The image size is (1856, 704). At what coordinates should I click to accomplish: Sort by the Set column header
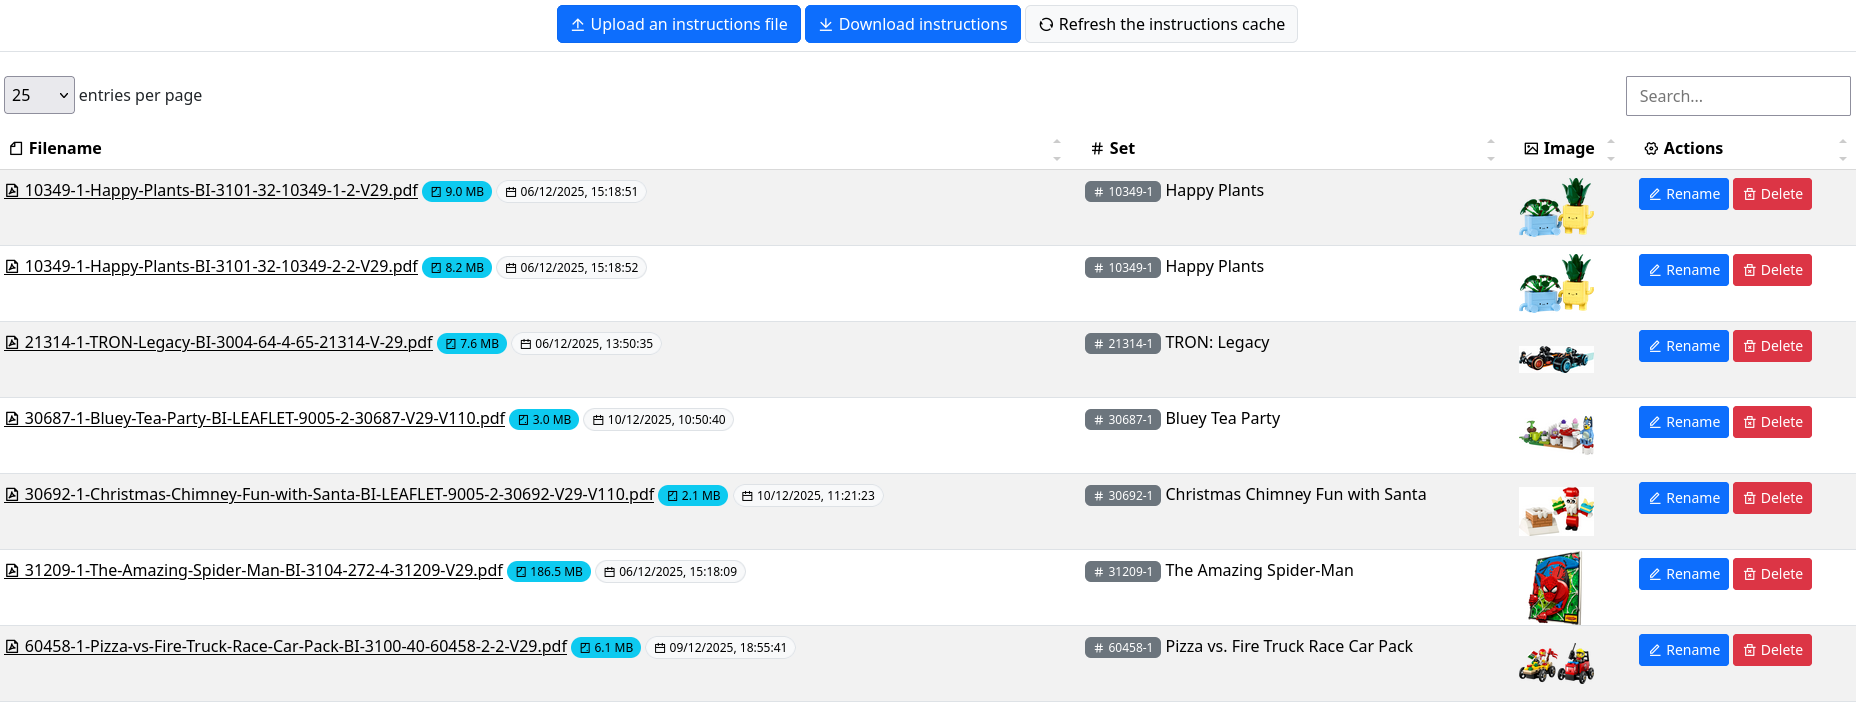(1121, 148)
